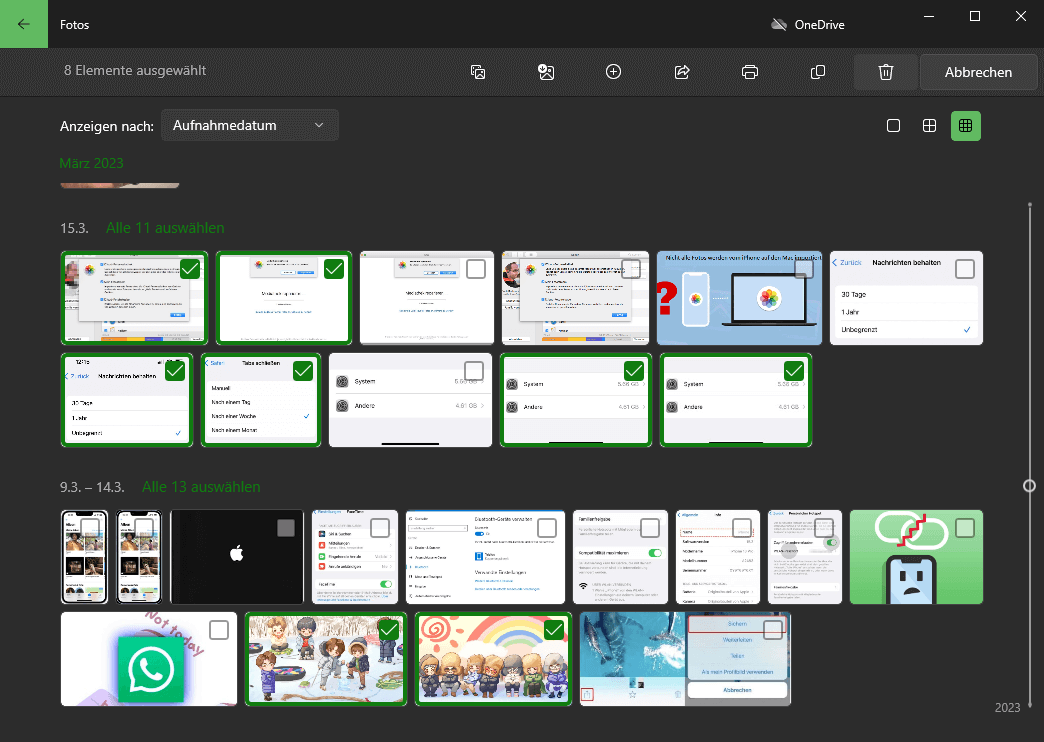Viewport: 1044px width, 742px height.
Task: Copy the selected photos
Action: 818,72
